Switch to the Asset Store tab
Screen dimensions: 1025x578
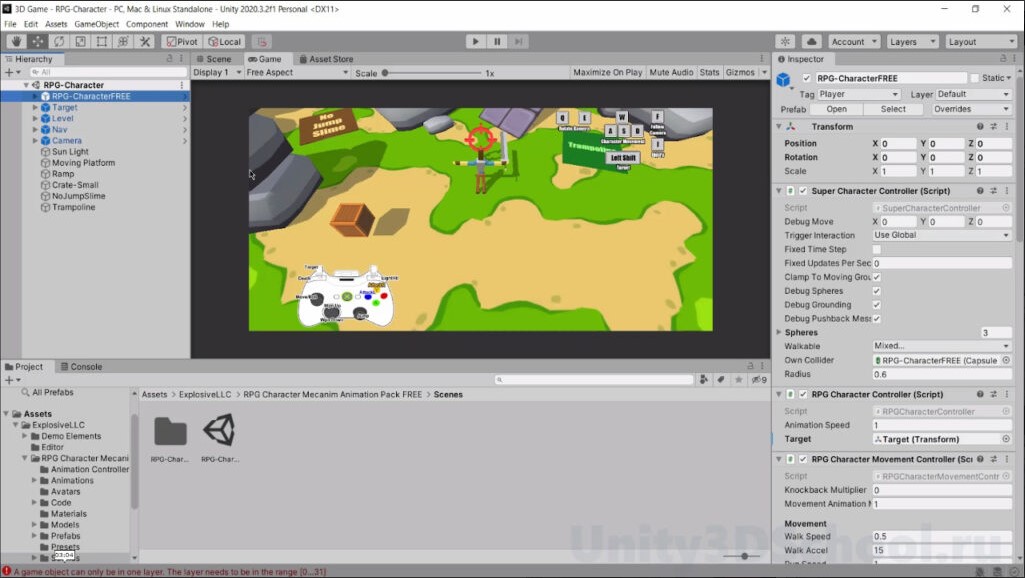coord(326,59)
